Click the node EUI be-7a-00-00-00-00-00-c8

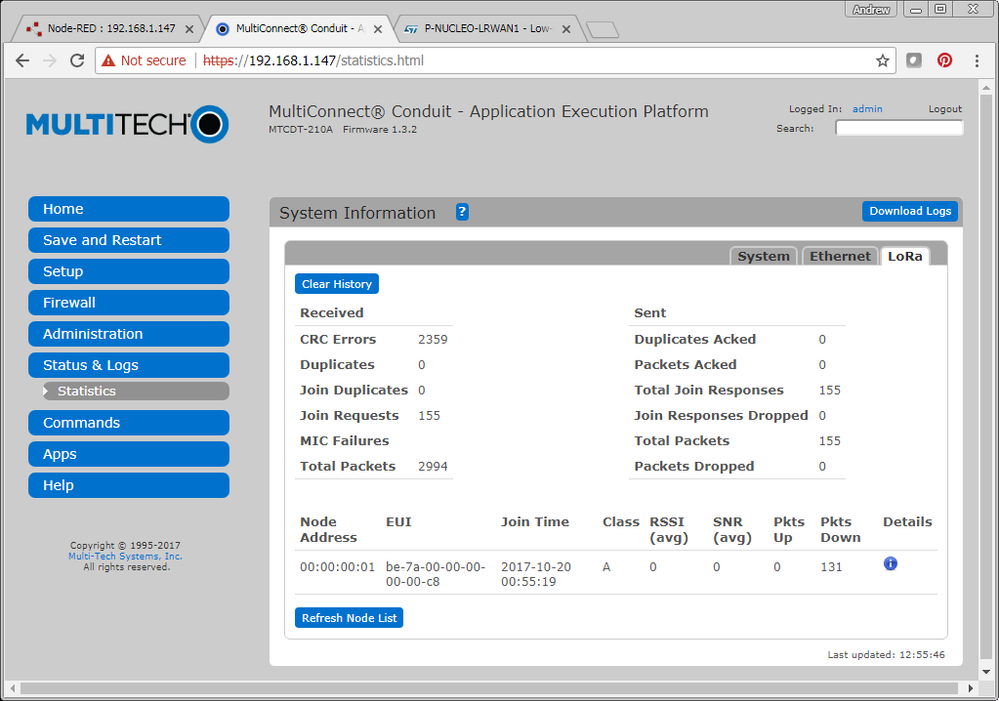point(436,574)
